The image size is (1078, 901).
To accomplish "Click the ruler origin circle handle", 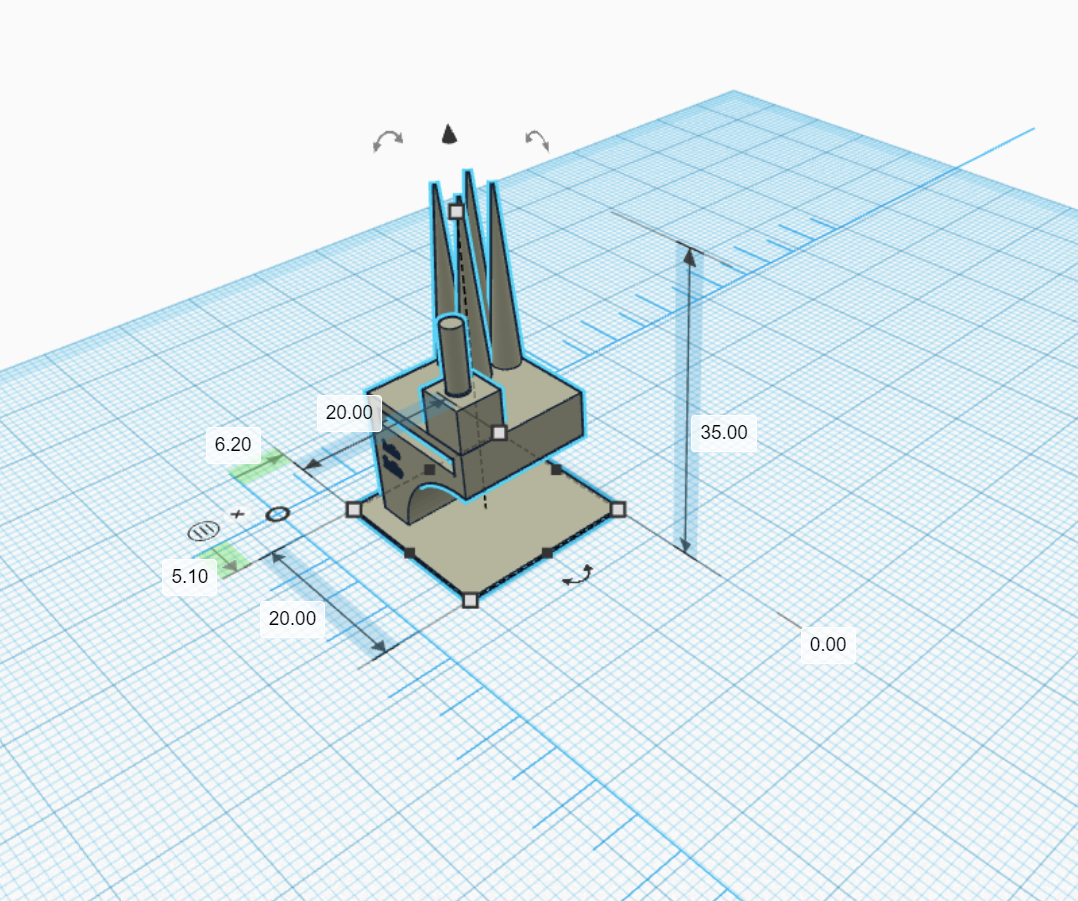I will [278, 514].
